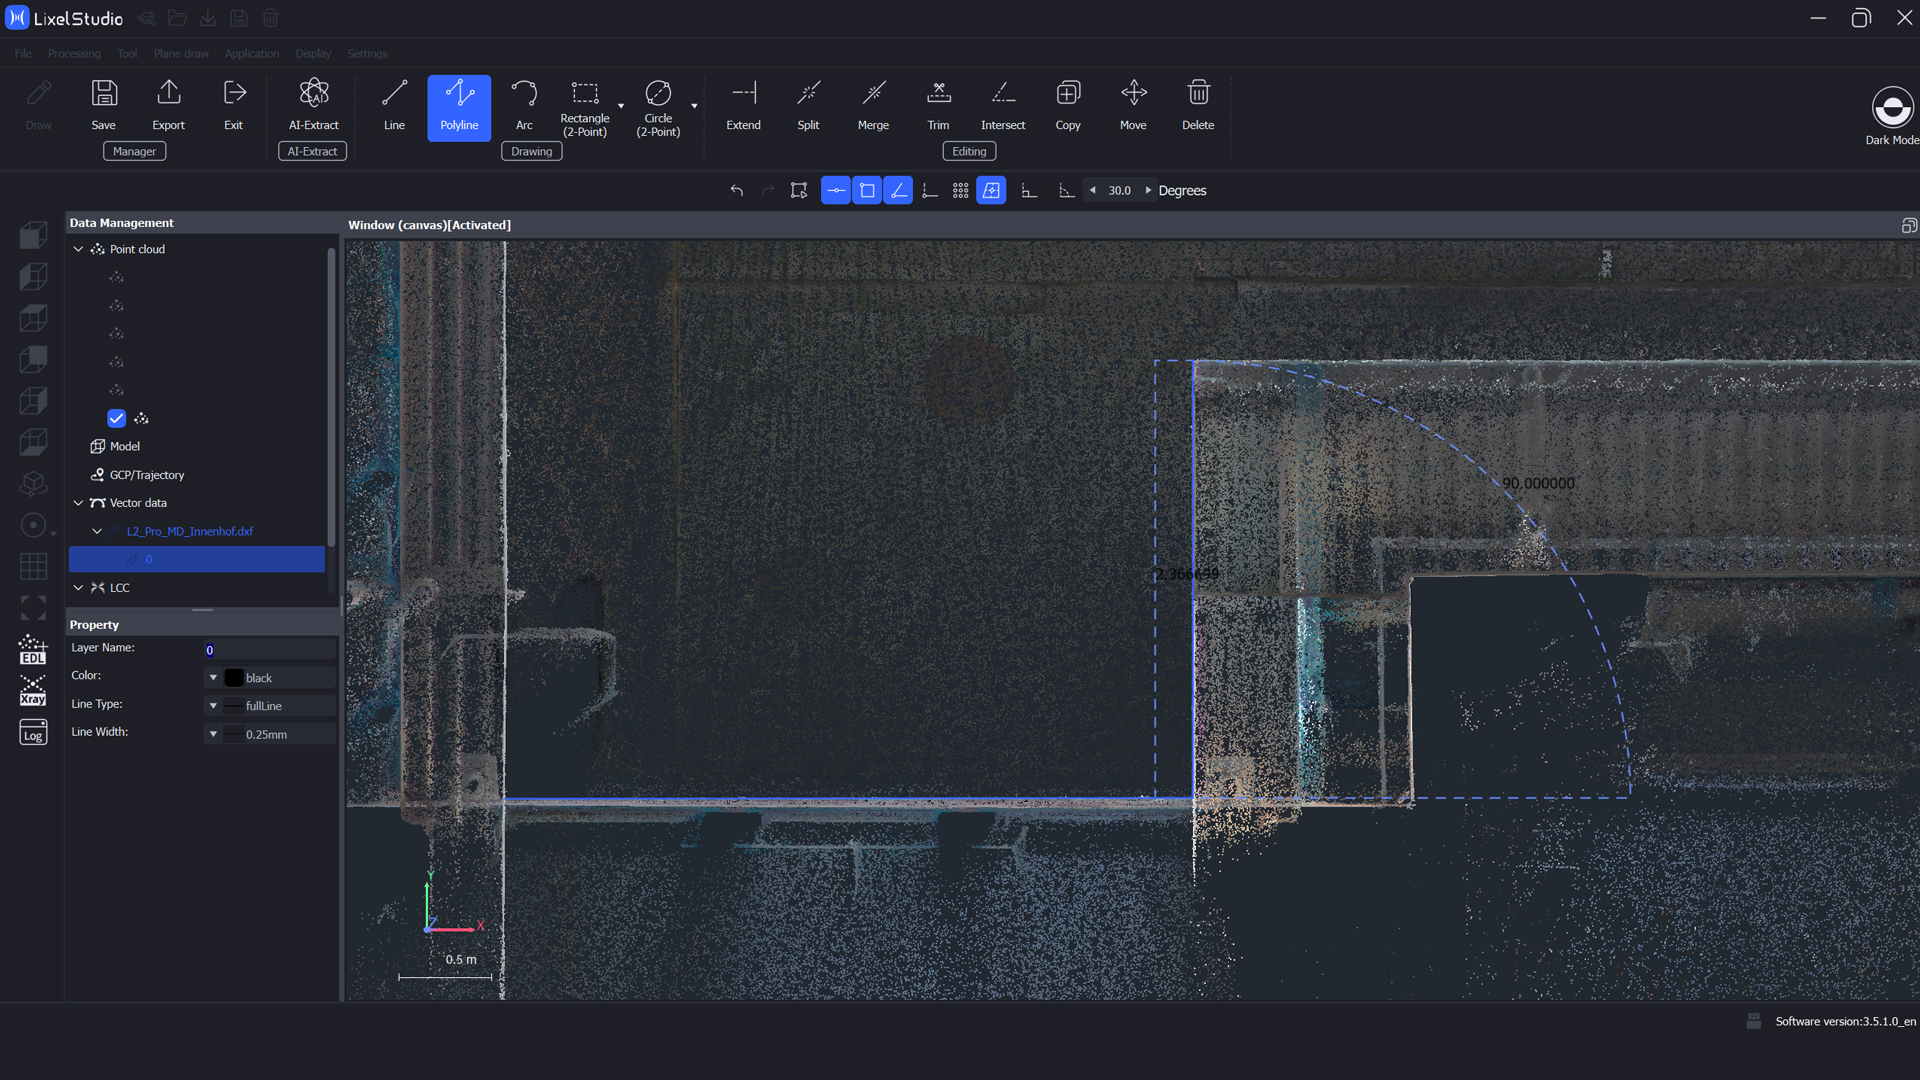Open the Plane draw menu

[181, 54]
